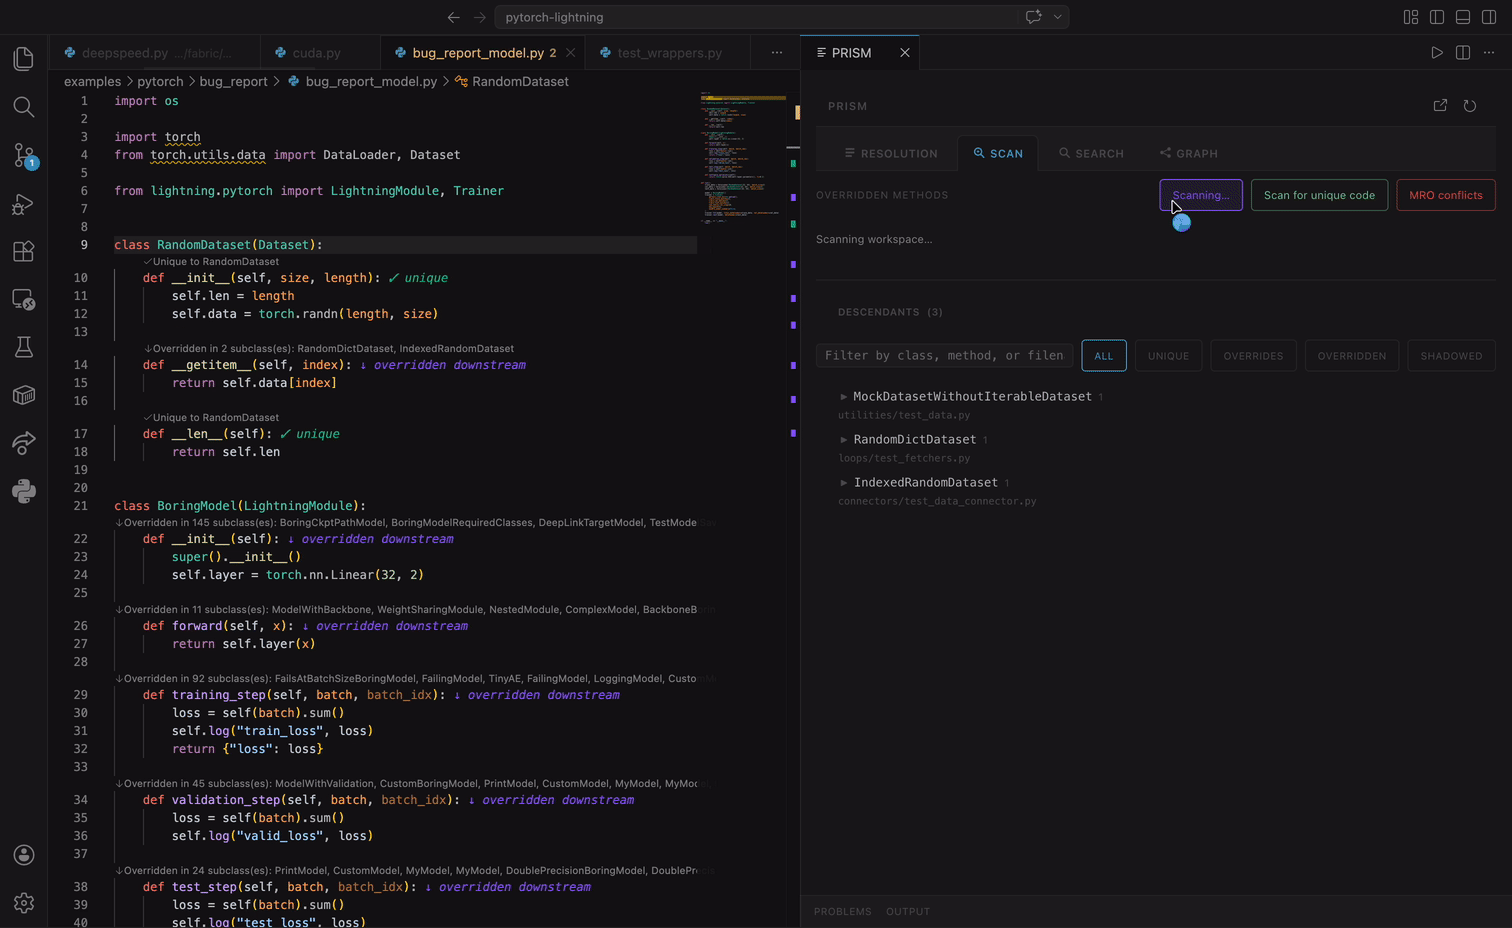Viewport: 1512px width, 928px height.
Task: Click MRO conflicts button
Action: click(1446, 195)
